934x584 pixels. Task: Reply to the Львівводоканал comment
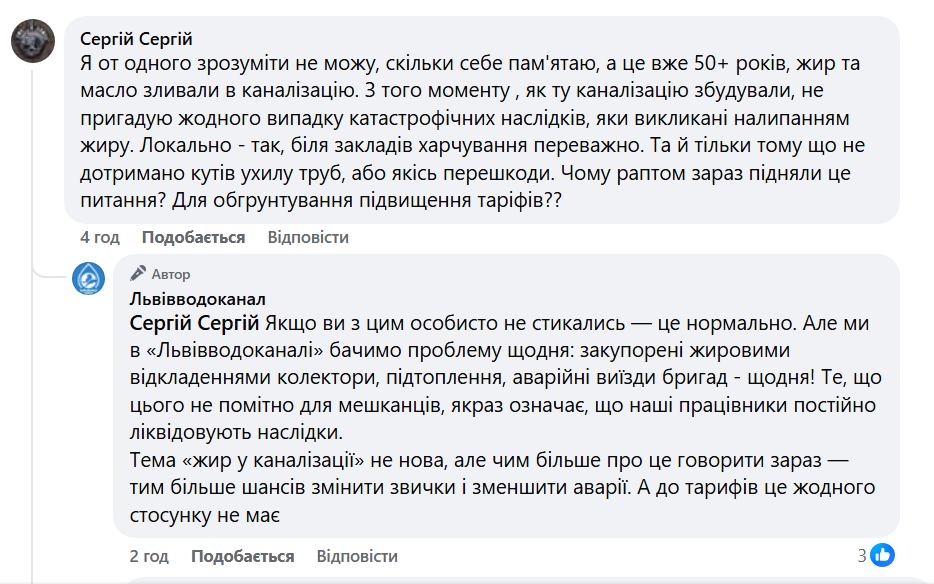pos(357,556)
